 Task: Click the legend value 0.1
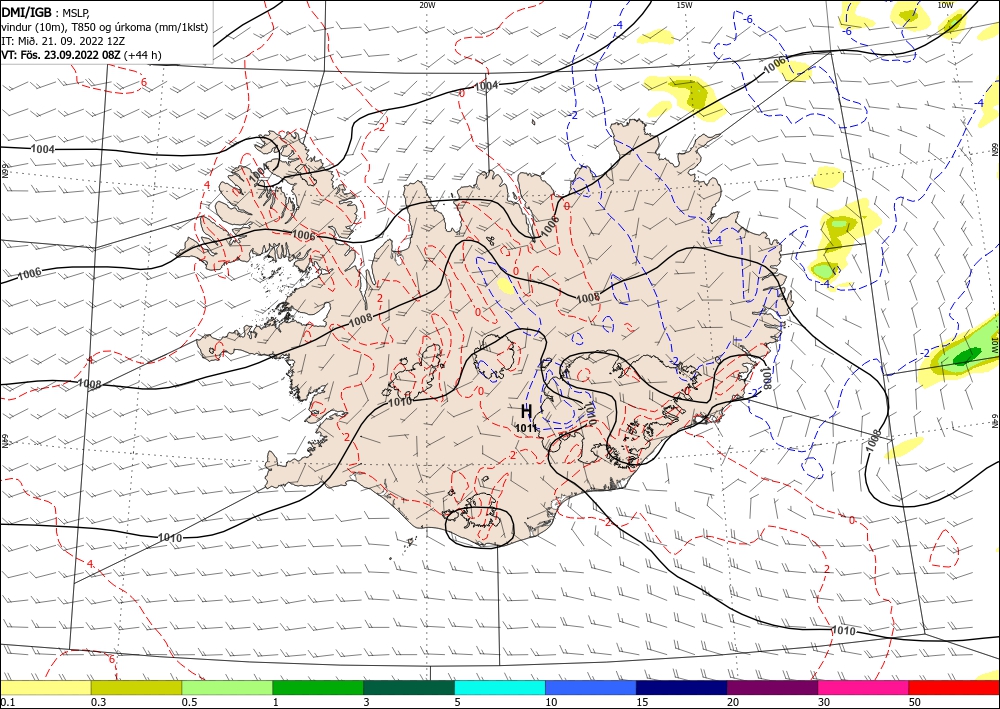point(6,702)
